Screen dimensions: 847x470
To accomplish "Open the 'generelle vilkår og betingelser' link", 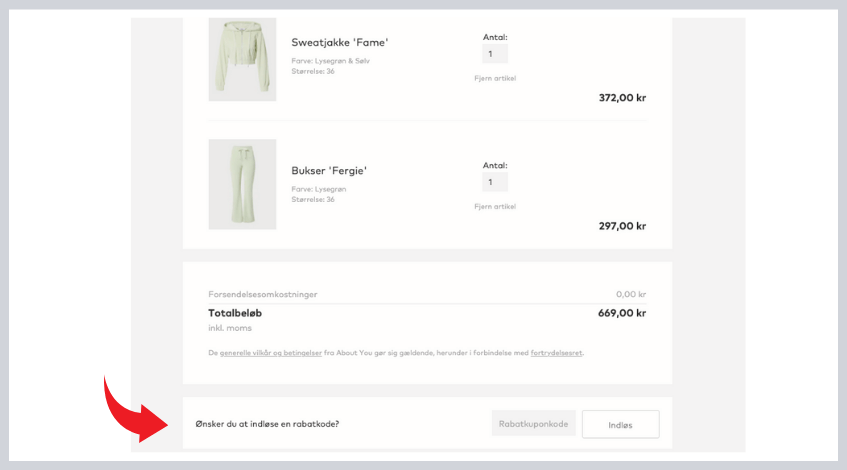I will tap(271, 353).
